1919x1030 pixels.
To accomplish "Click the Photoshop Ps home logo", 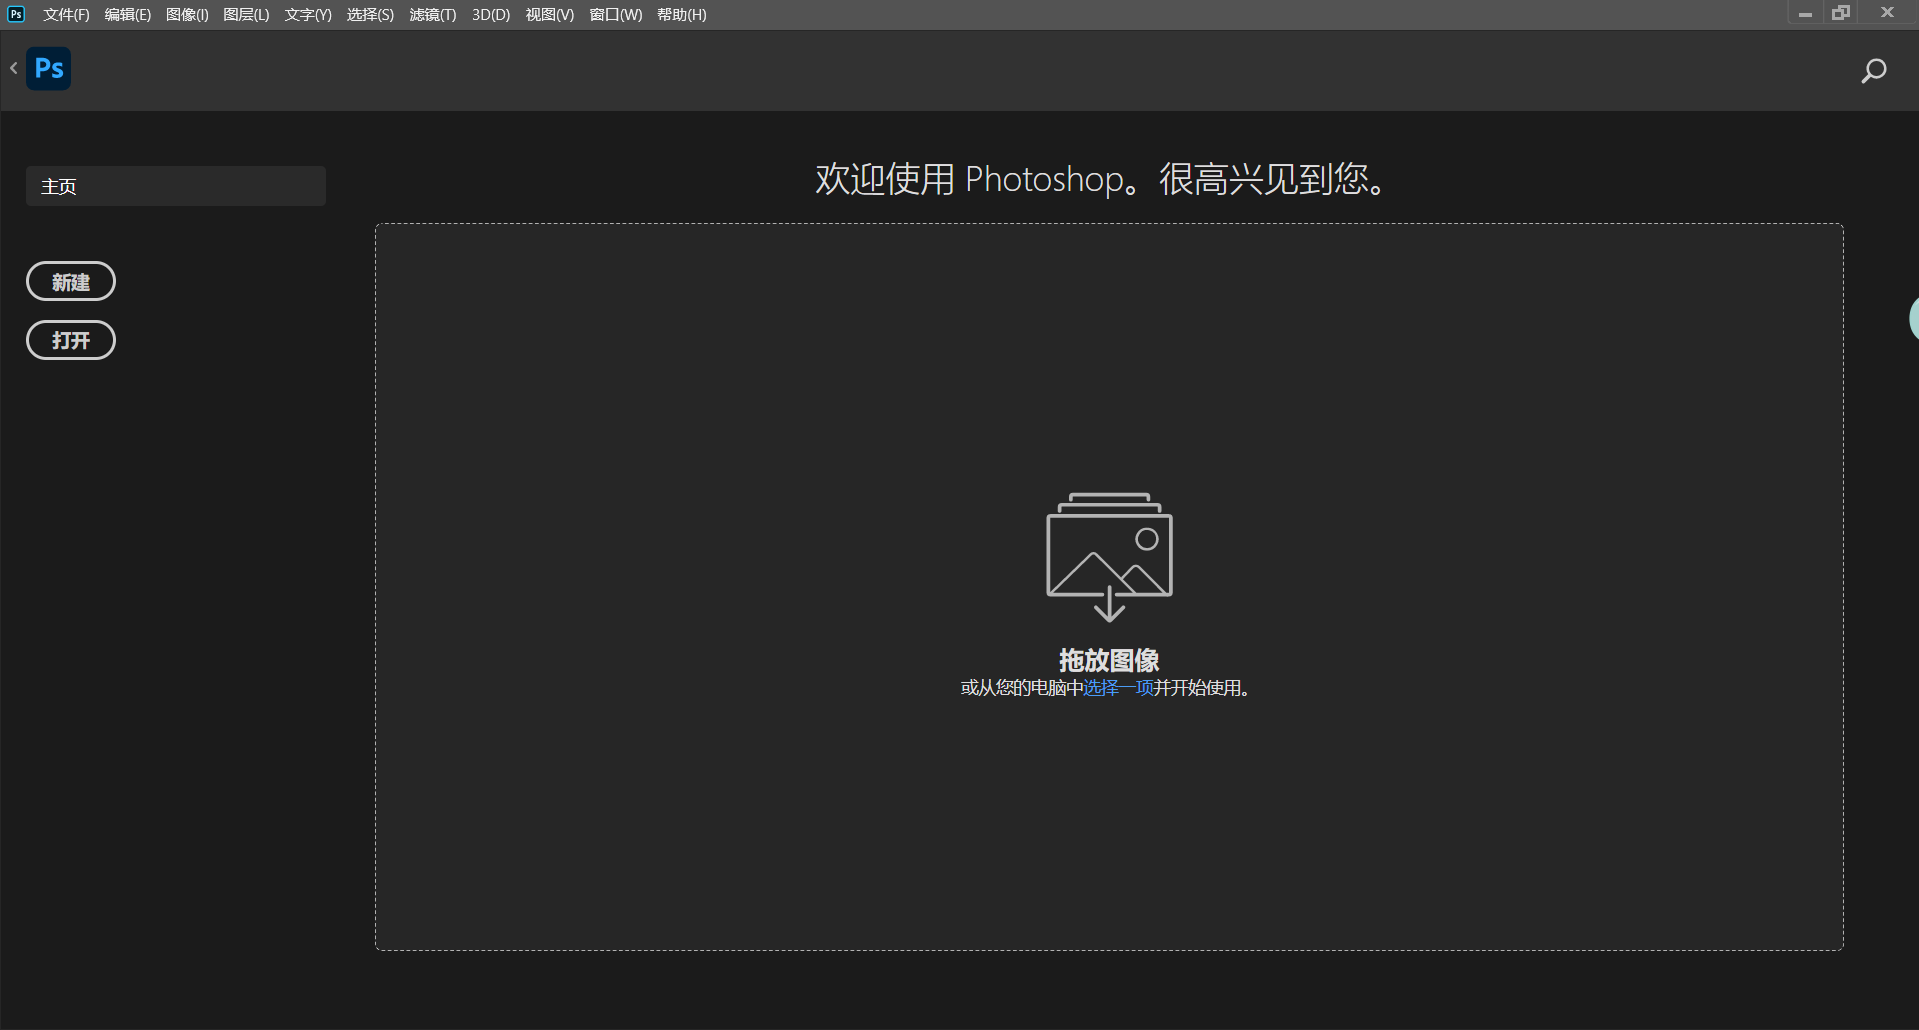I will coord(48,69).
